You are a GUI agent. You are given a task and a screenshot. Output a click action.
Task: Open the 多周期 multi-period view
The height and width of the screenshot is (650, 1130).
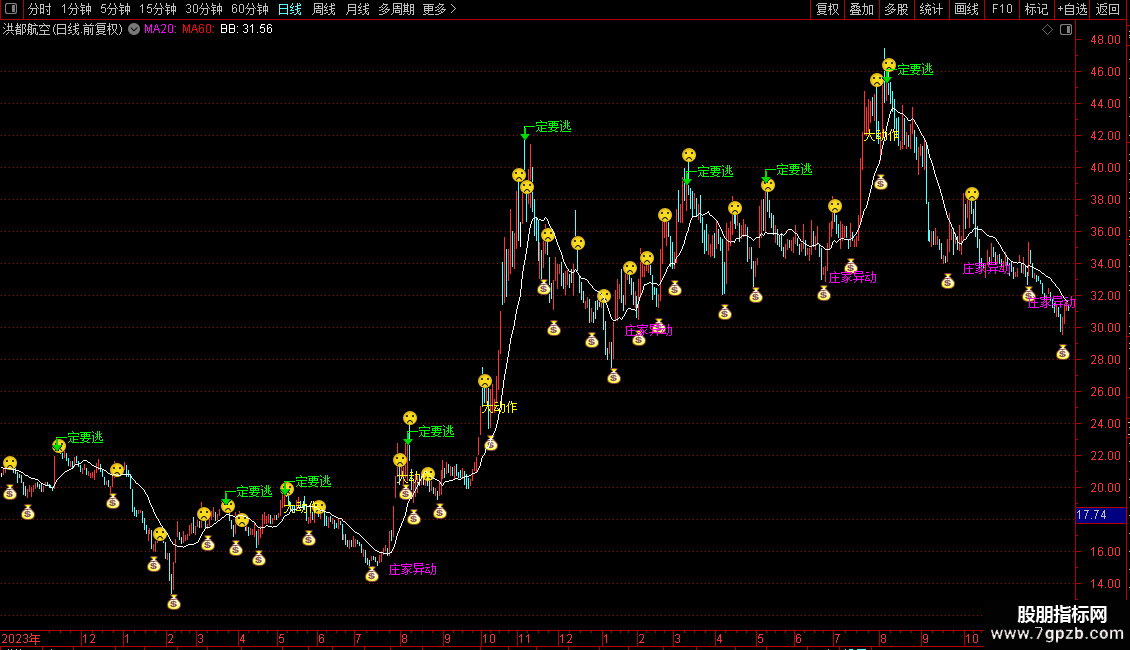396,9
